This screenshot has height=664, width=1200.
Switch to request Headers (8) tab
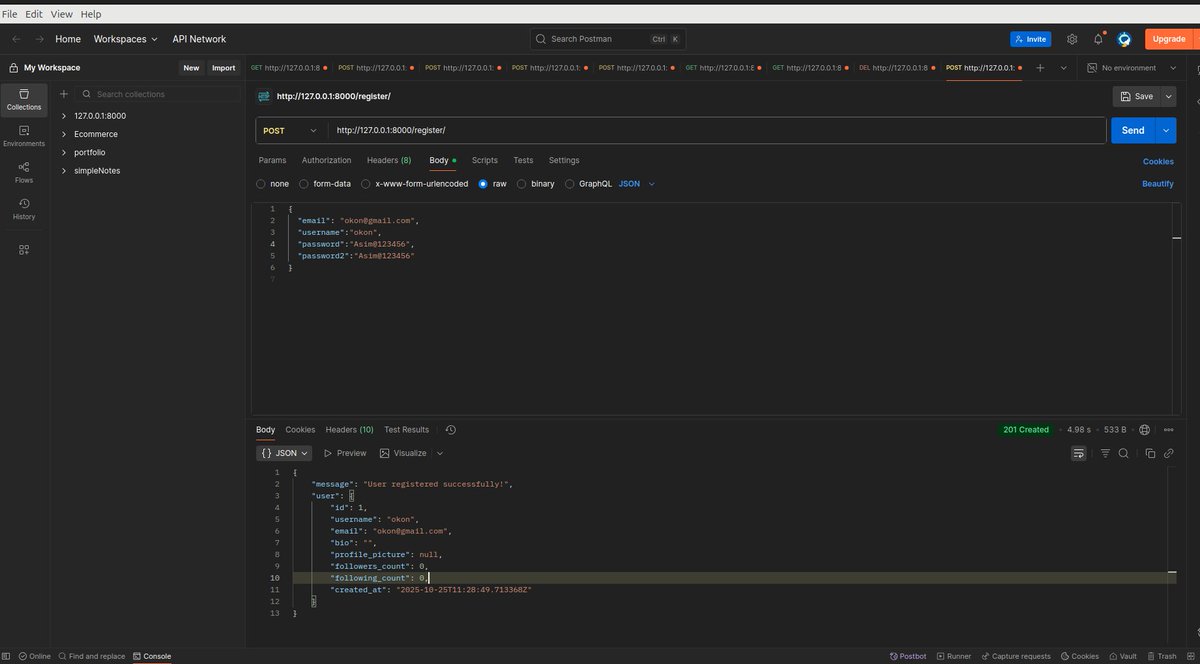click(389, 160)
